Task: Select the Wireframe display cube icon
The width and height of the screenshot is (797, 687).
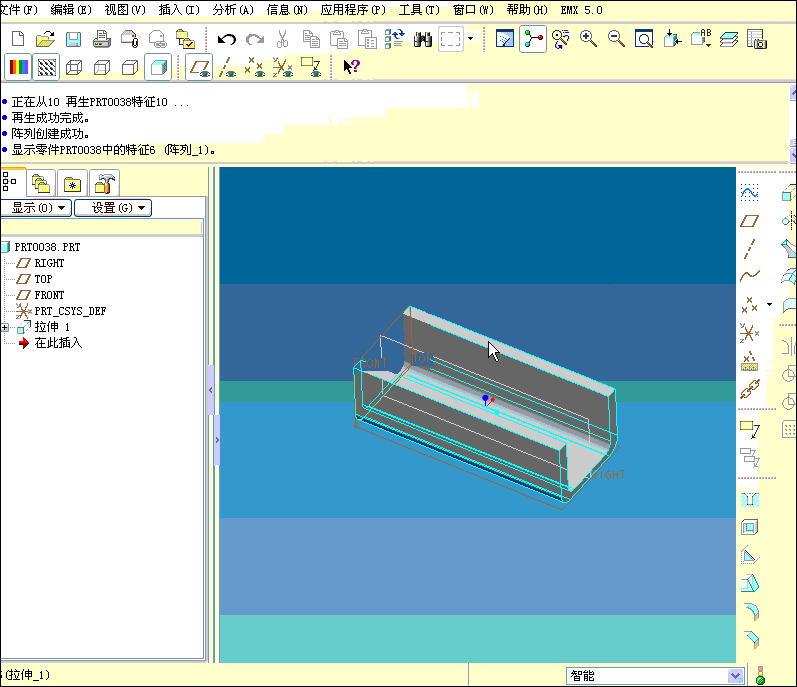Action: click(75, 67)
